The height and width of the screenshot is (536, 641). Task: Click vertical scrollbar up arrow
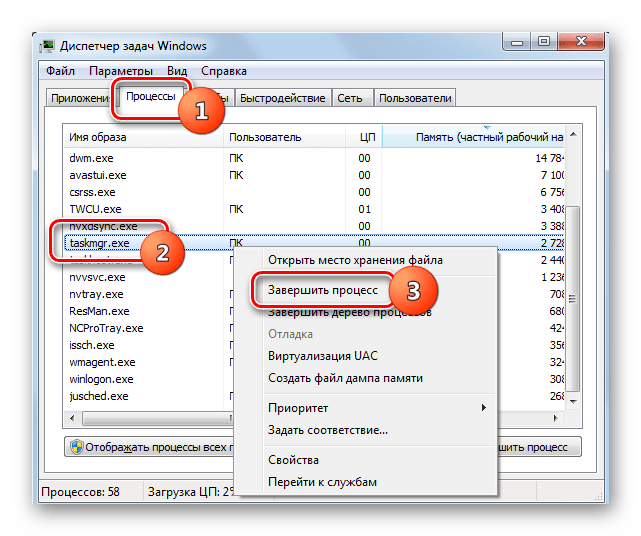573,134
